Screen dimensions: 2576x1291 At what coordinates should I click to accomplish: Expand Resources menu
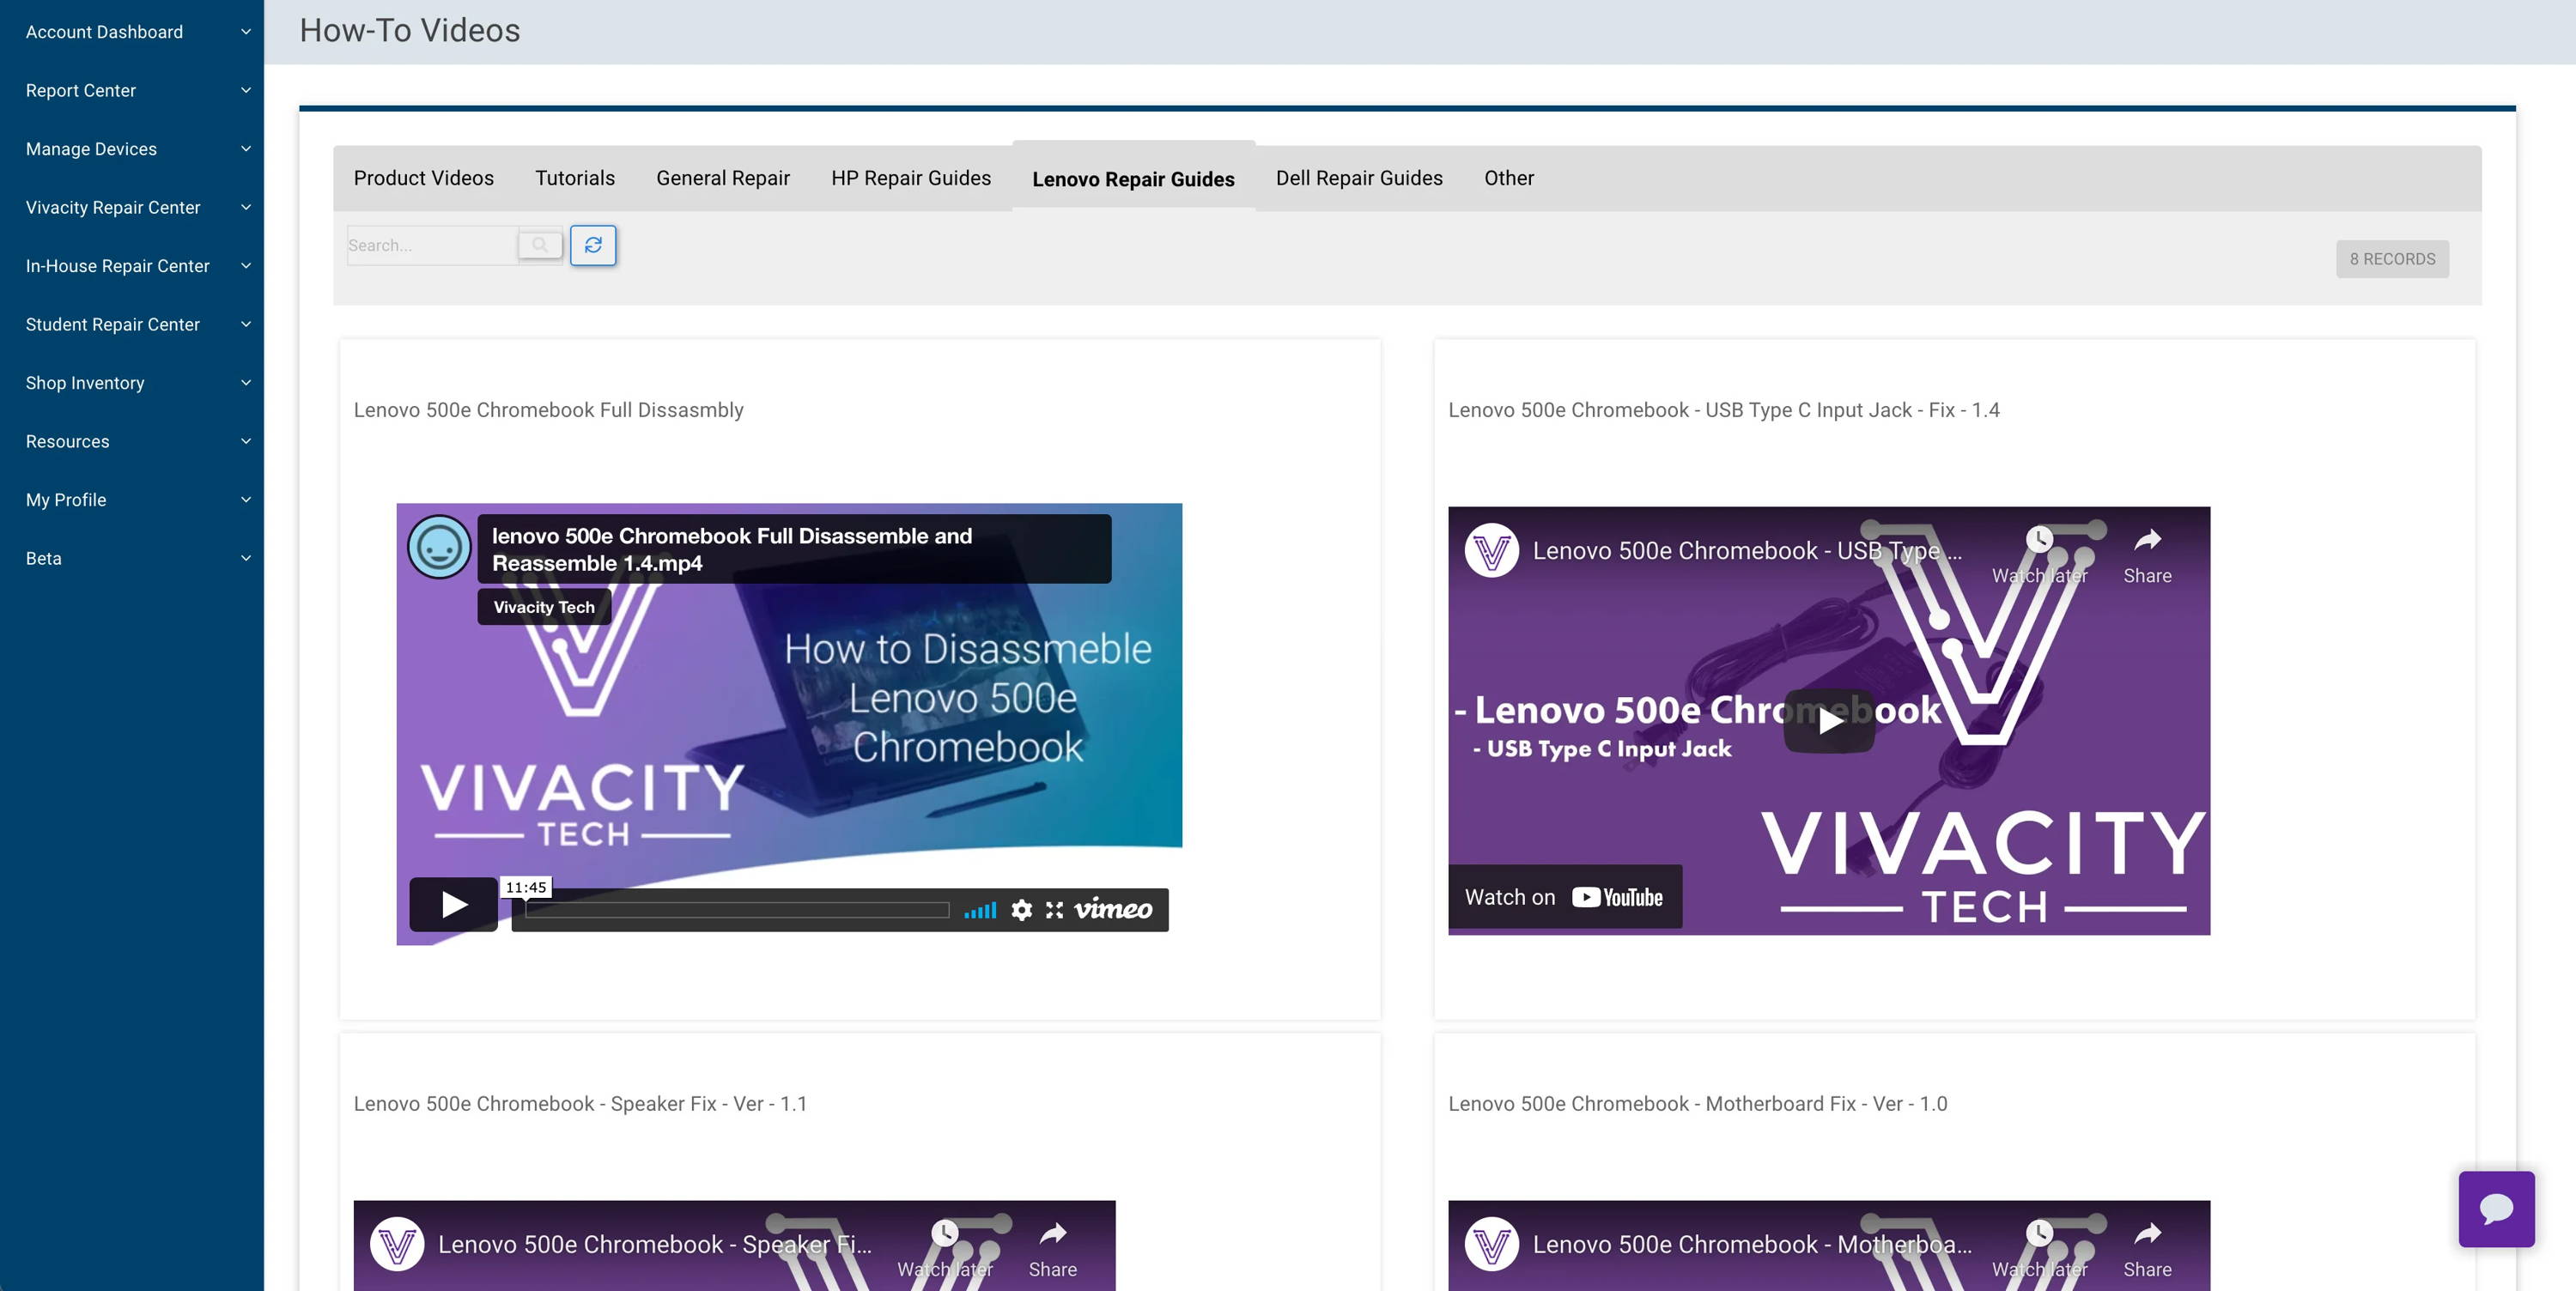point(132,441)
